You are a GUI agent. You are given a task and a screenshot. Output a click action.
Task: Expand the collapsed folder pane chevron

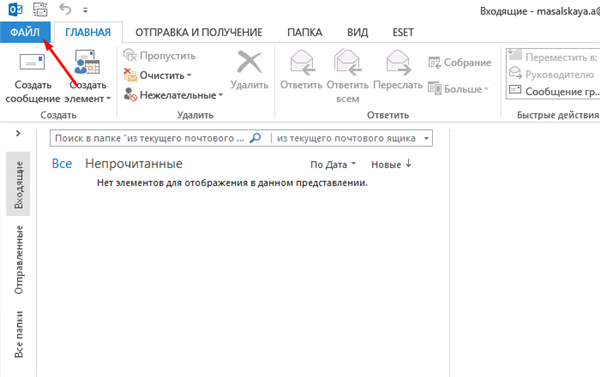tap(18, 134)
